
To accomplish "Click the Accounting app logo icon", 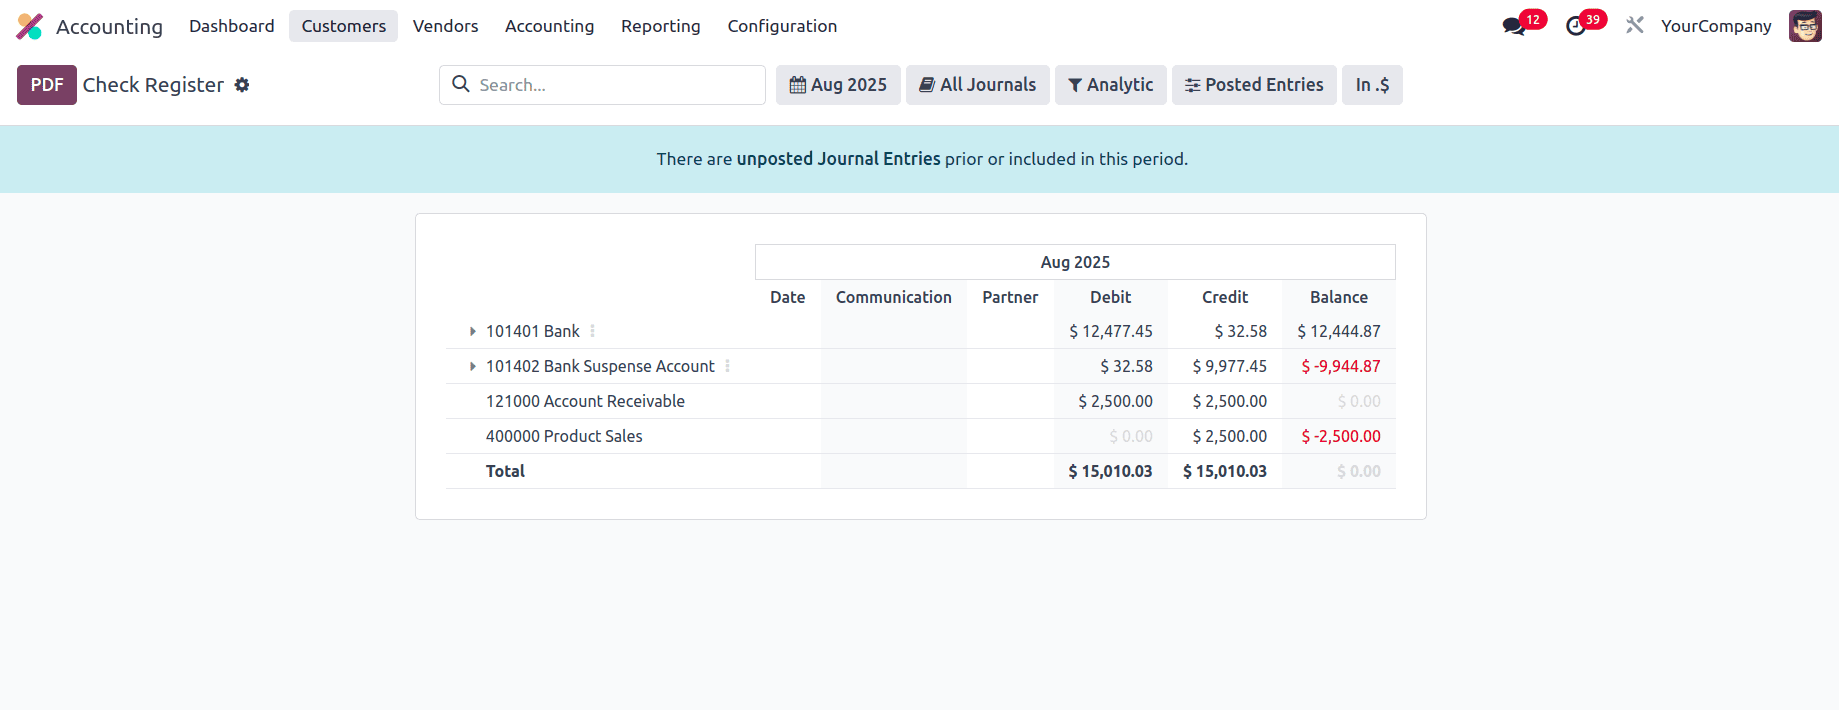I will pos(30,26).
